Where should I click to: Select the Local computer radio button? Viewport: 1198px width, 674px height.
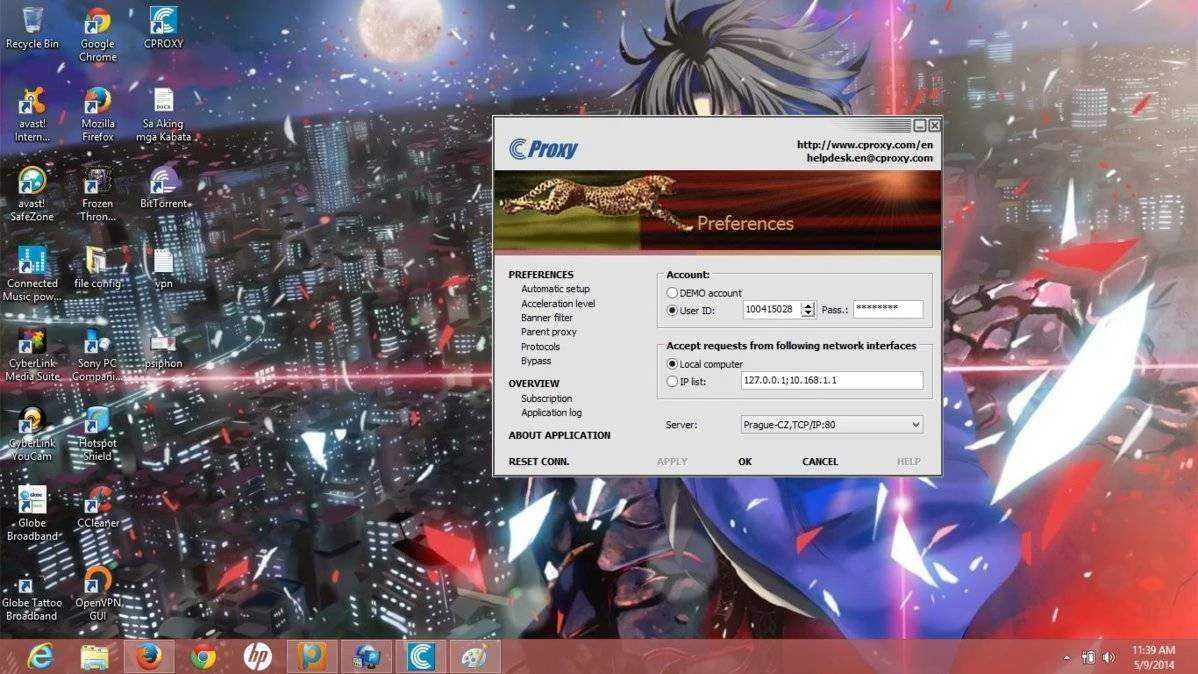point(672,364)
